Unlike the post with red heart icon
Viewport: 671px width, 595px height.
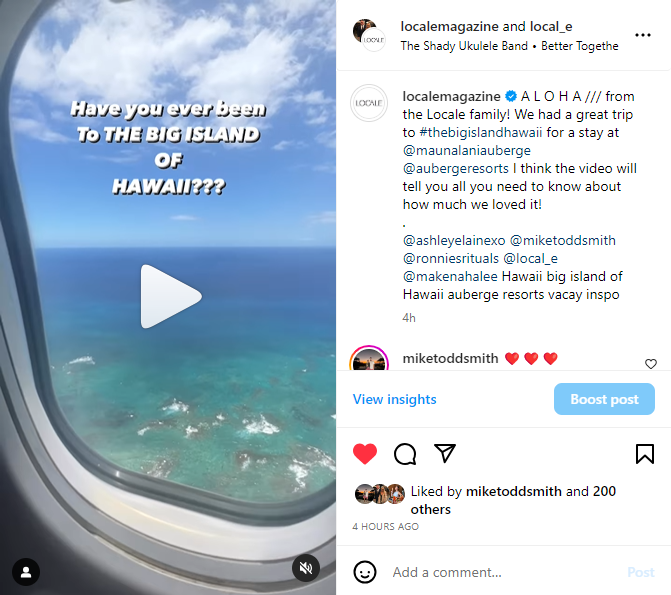[365, 454]
